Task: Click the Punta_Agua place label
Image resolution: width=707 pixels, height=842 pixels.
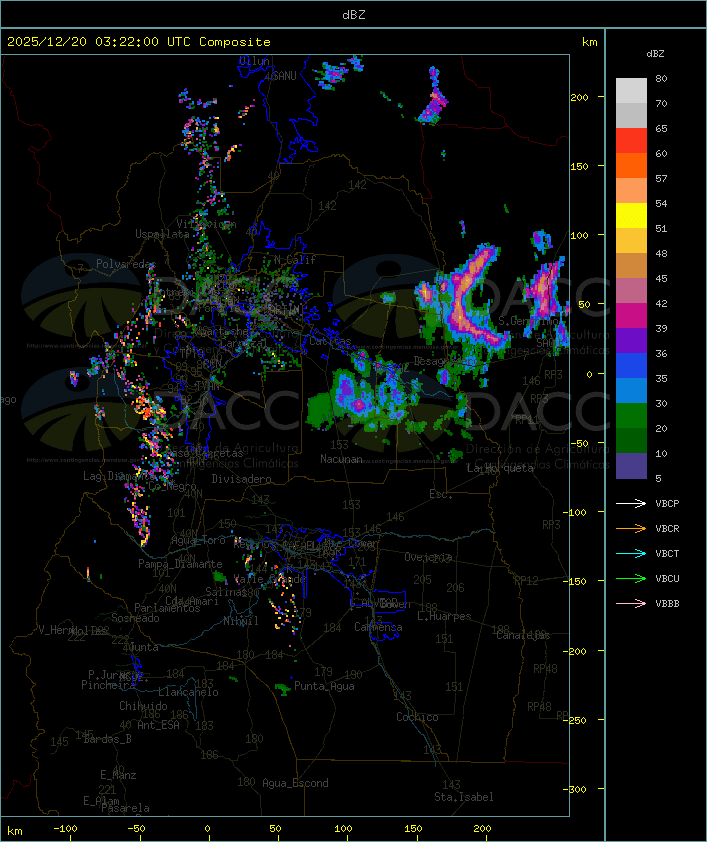Action: [x=324, y=686]
